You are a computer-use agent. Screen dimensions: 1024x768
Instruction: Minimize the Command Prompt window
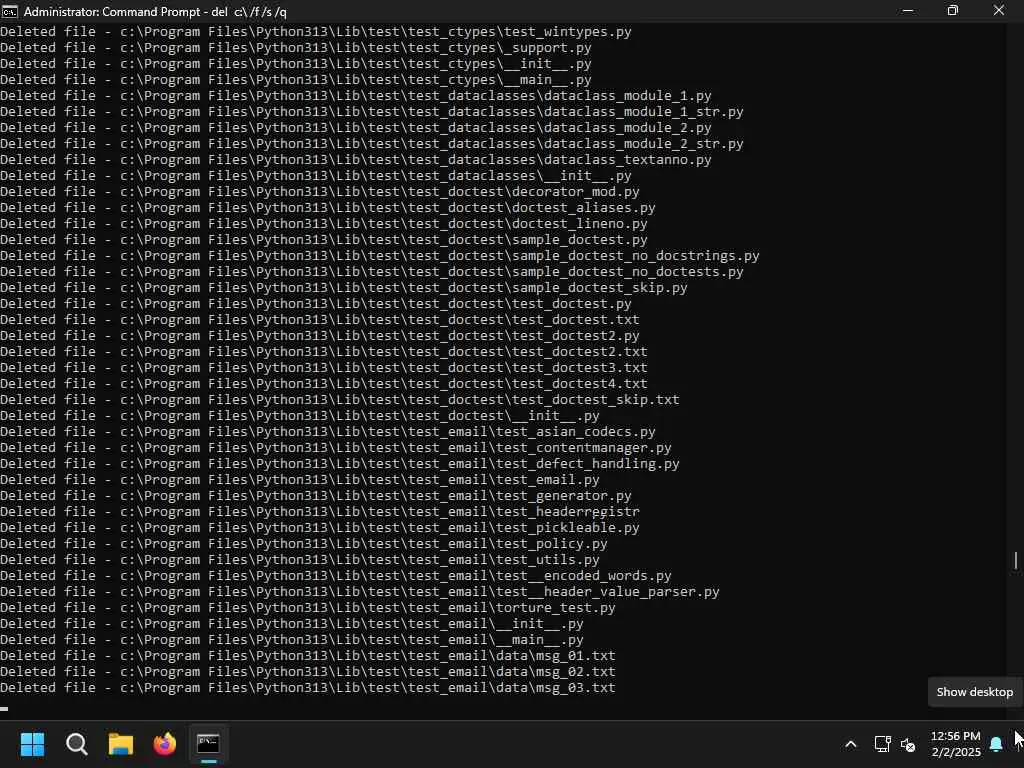coord(908,11)
